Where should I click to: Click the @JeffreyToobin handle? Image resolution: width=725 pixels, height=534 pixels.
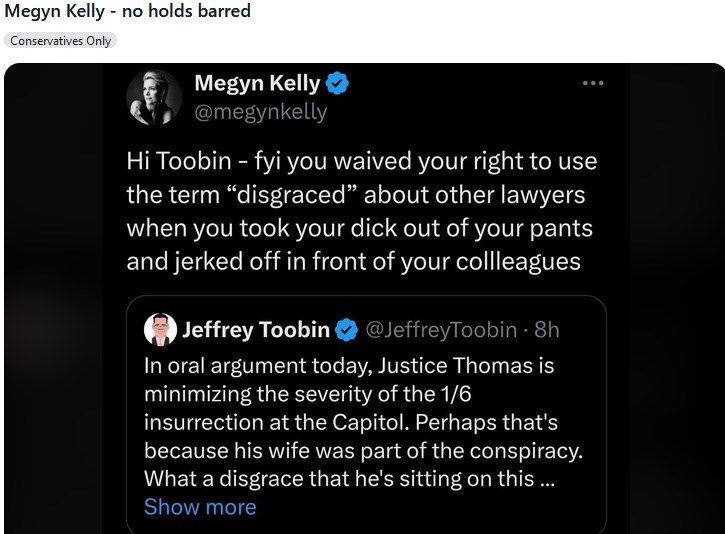(441, 329)
